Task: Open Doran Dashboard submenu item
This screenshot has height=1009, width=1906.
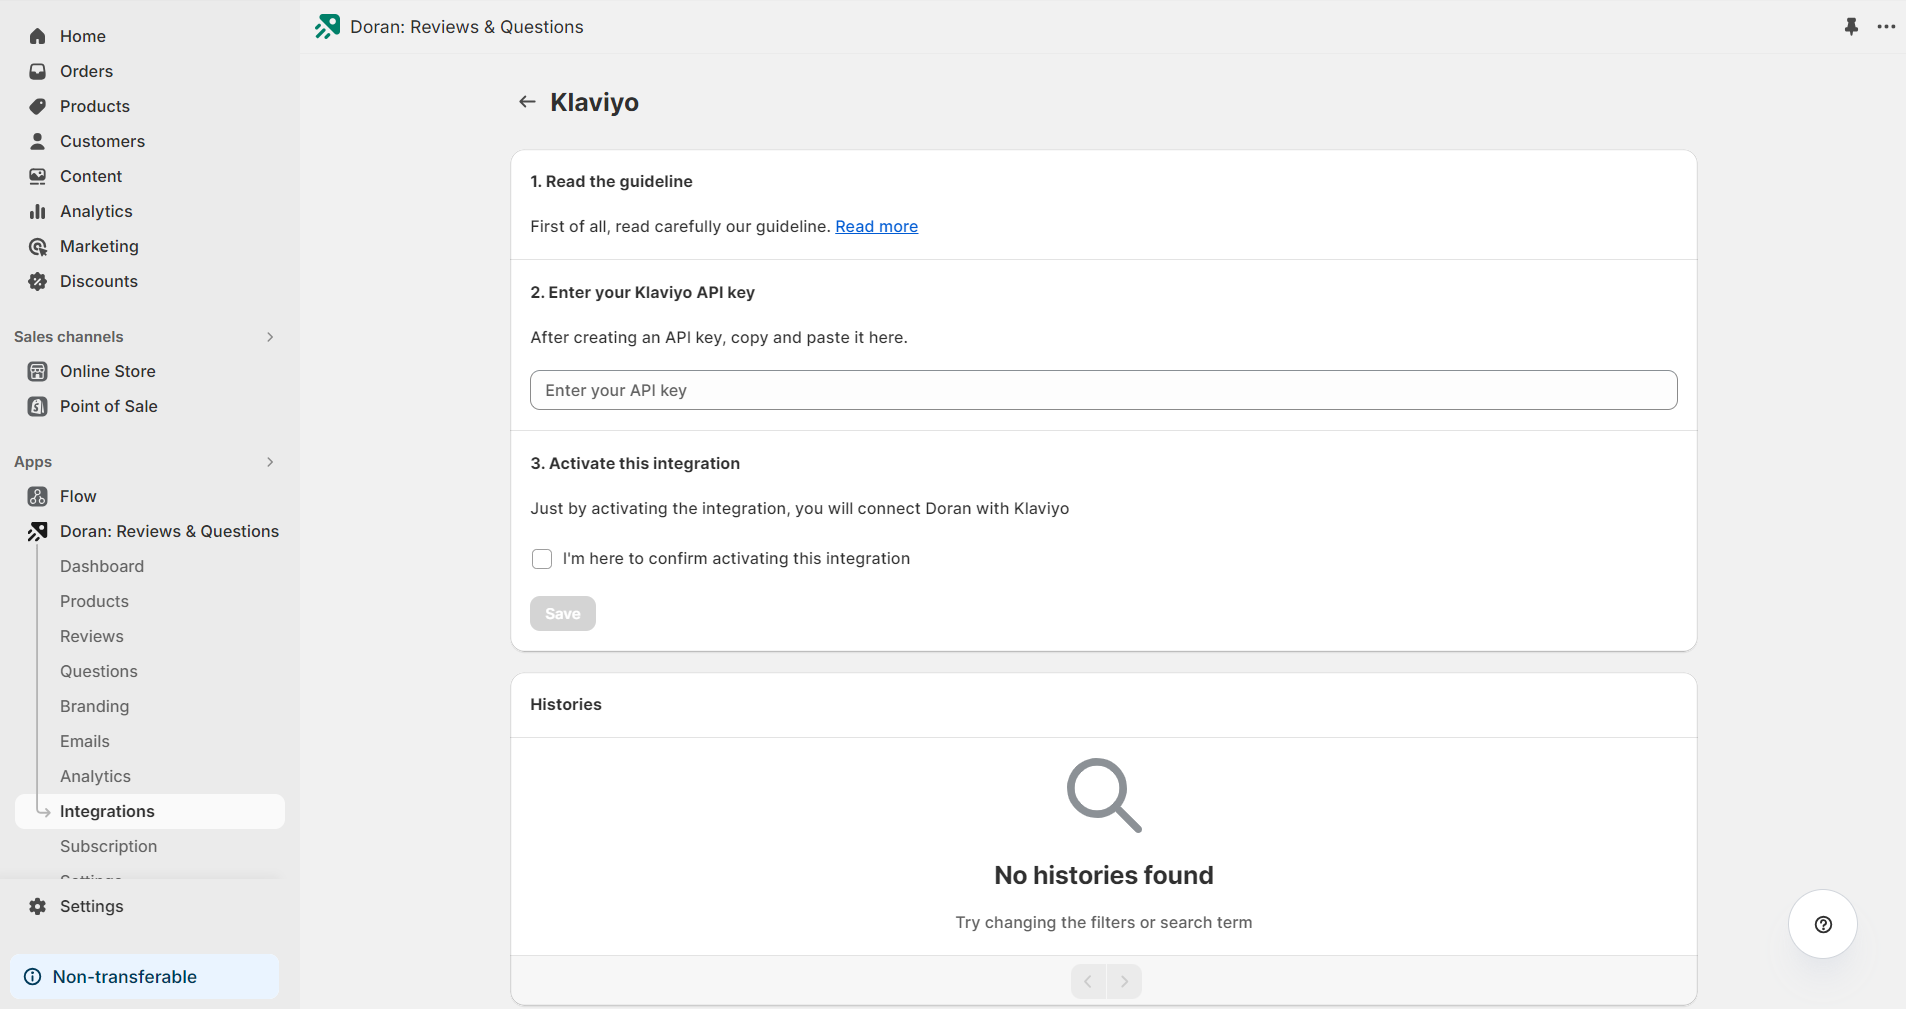Action: [102, 566]
